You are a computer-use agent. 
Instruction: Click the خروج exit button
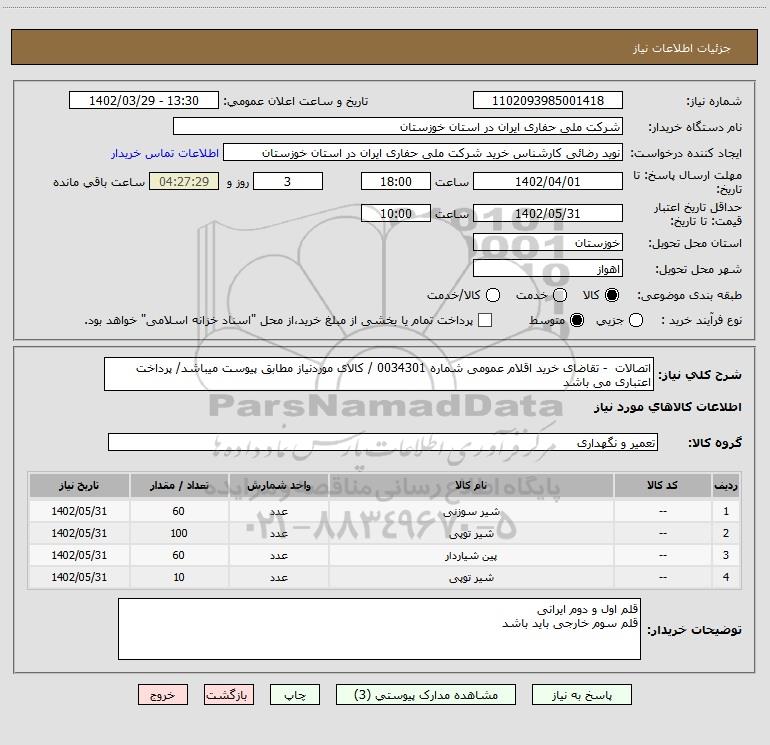click(x=163, y=695)
